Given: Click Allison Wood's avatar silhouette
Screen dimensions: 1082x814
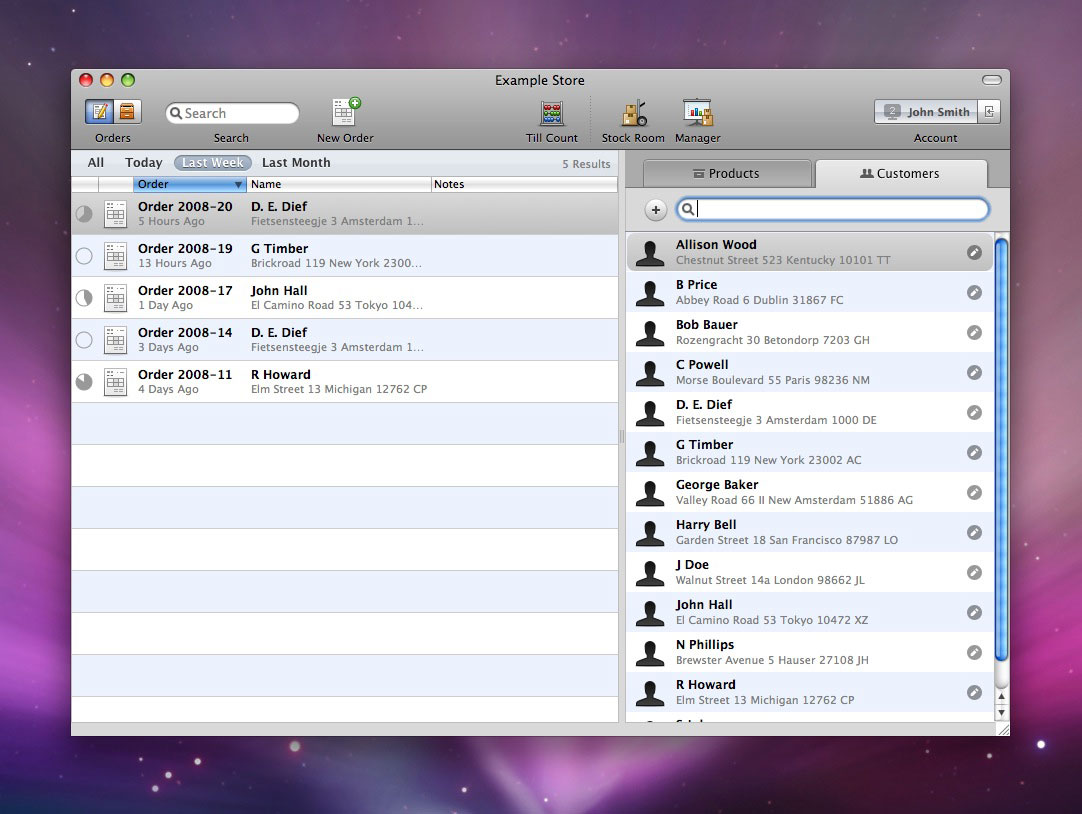Looking at the screenshot, I should point(650,253).
